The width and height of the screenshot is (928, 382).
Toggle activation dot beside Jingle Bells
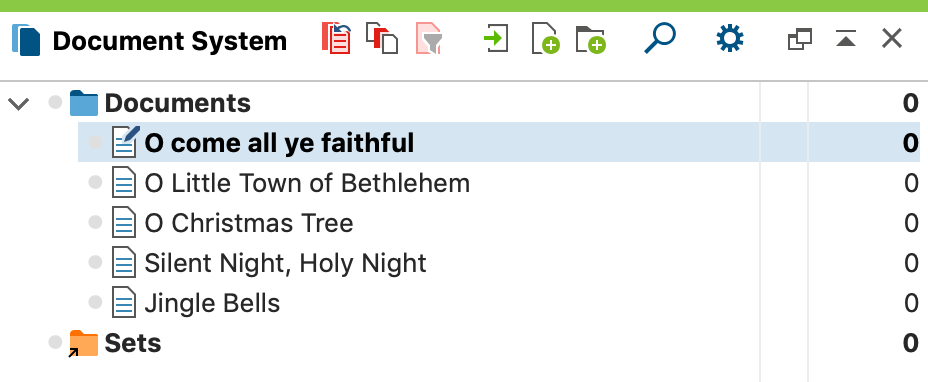[x=95, y=302]
